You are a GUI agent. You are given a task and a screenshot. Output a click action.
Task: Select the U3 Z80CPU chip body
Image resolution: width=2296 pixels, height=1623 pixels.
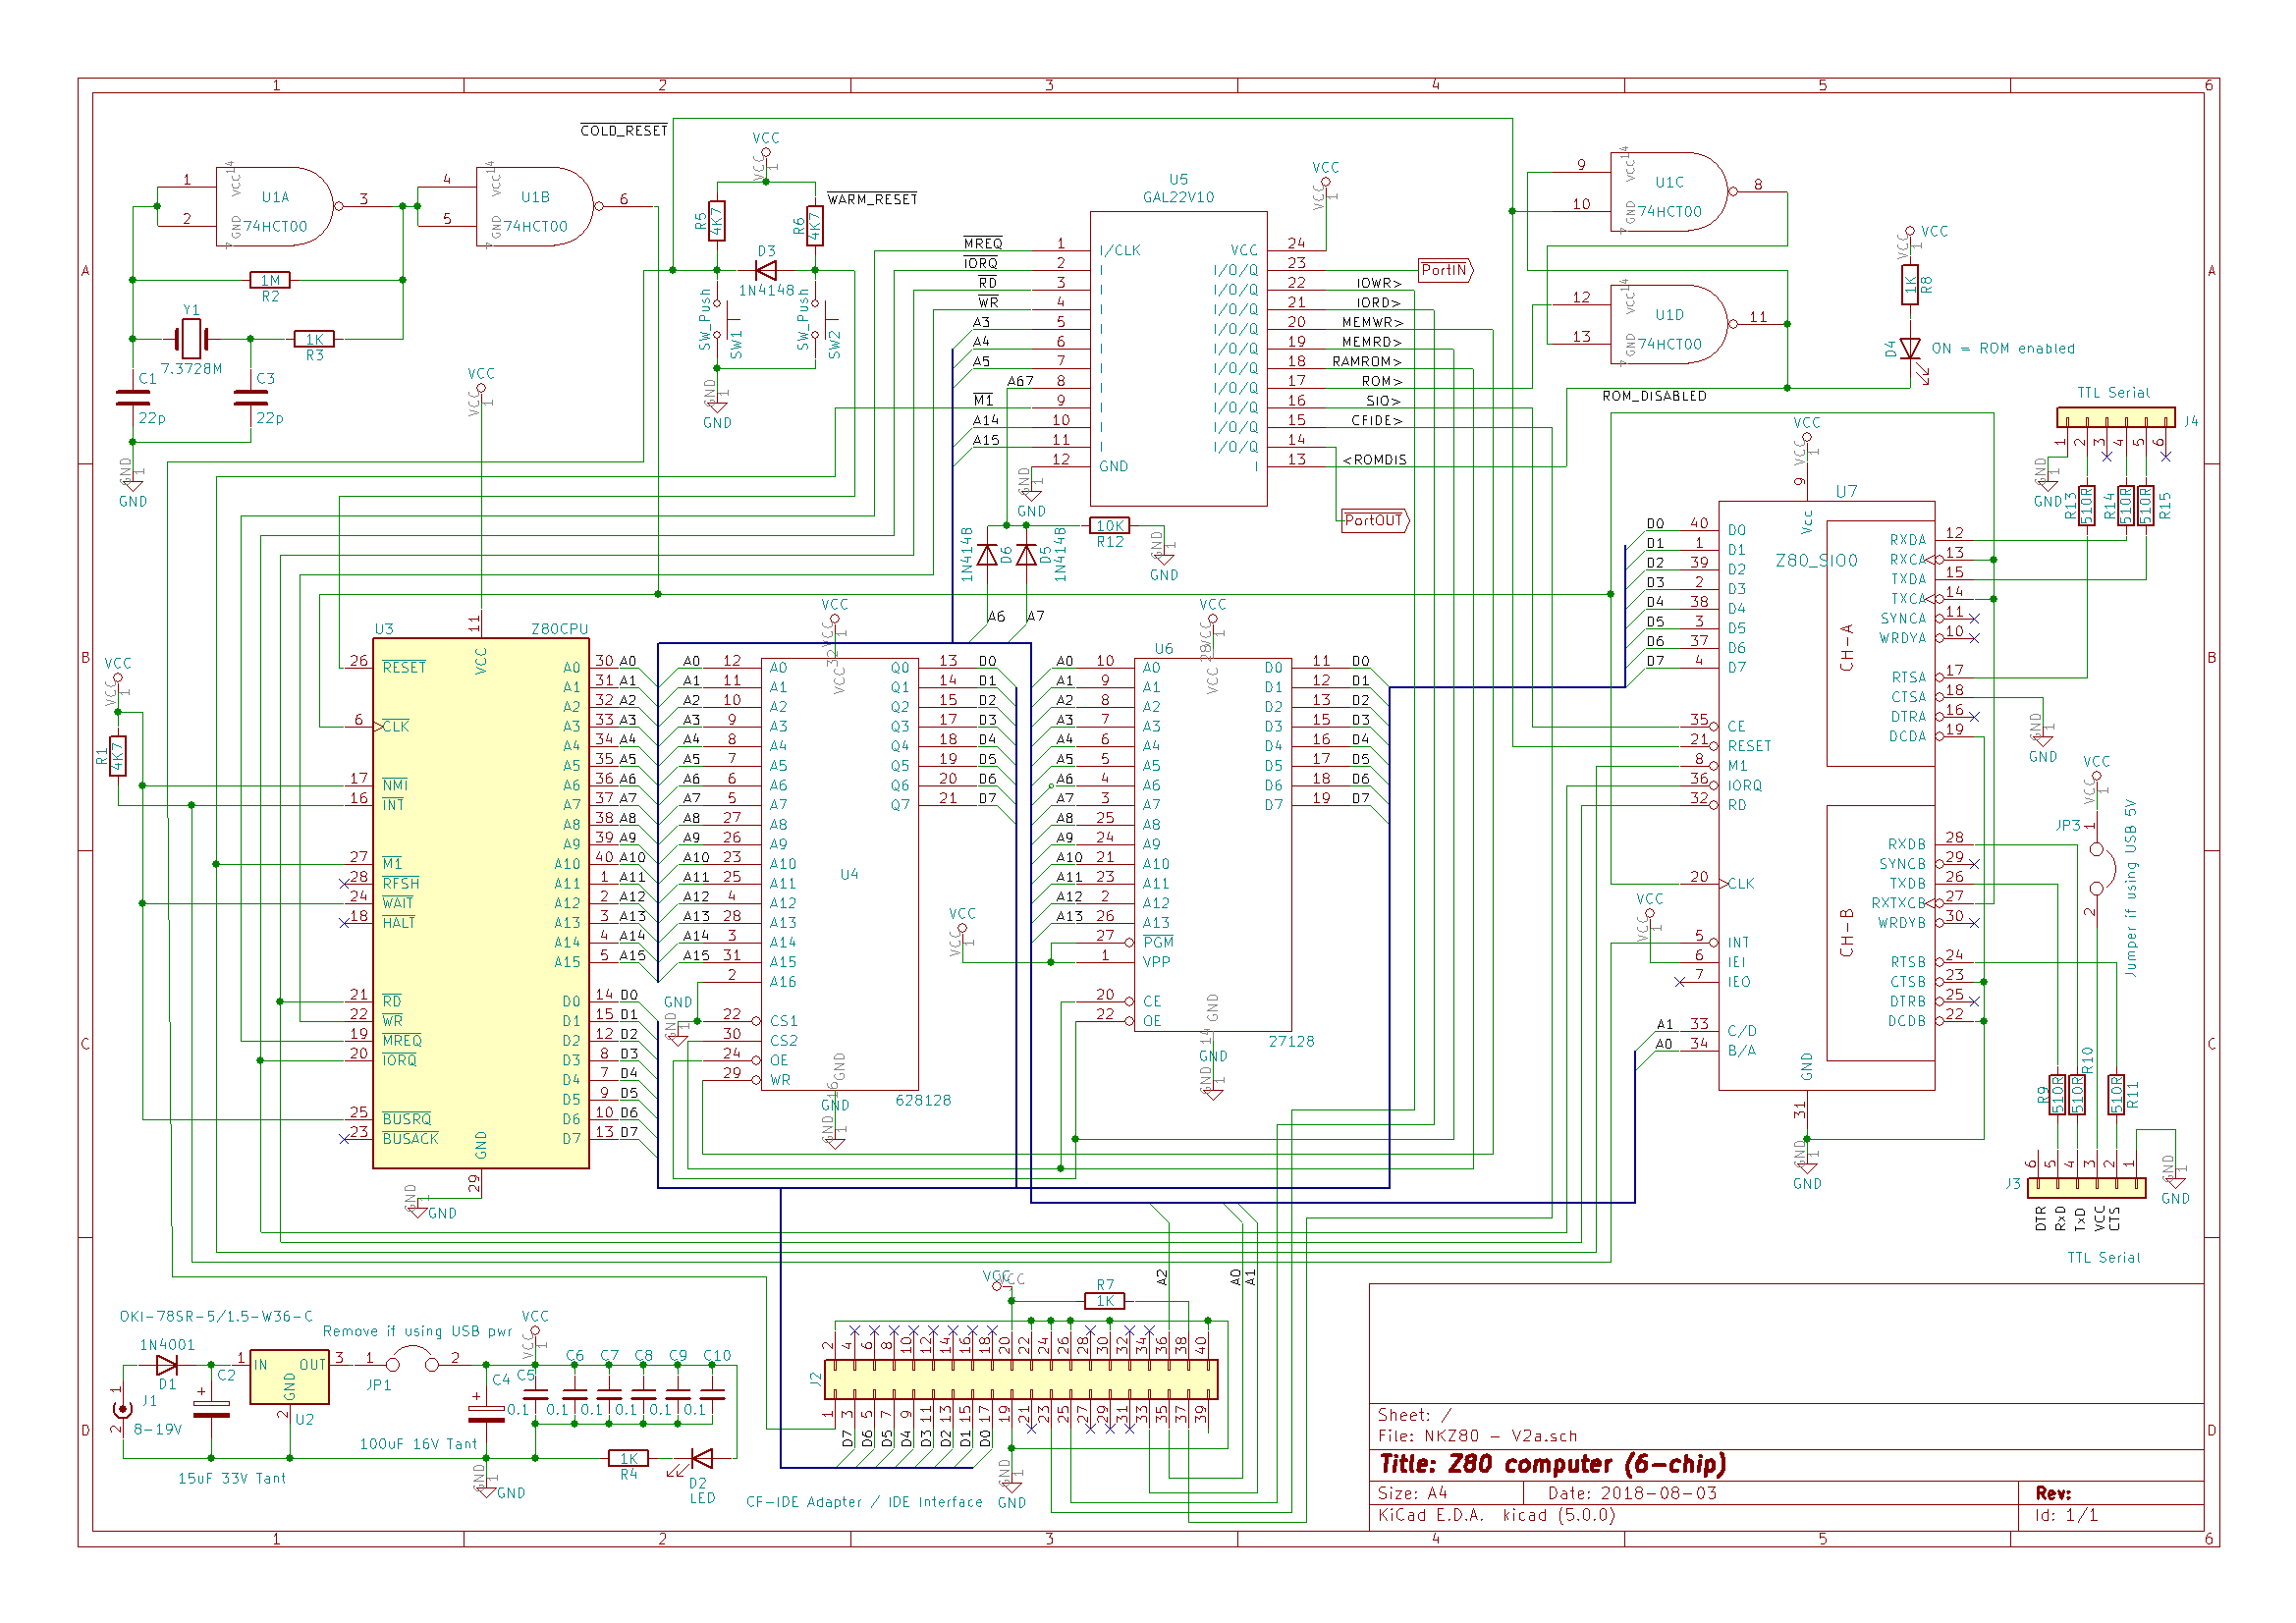[480, 902]
